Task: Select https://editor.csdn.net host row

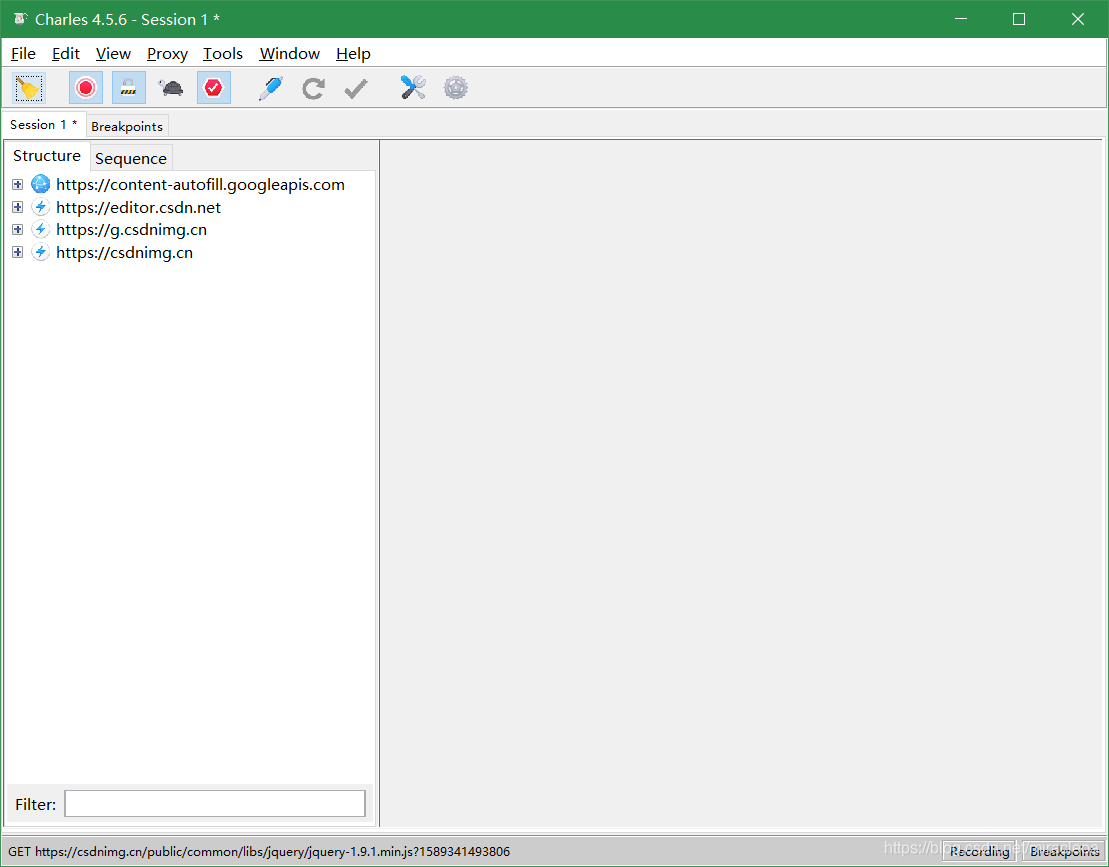Action: coord(139,207)
